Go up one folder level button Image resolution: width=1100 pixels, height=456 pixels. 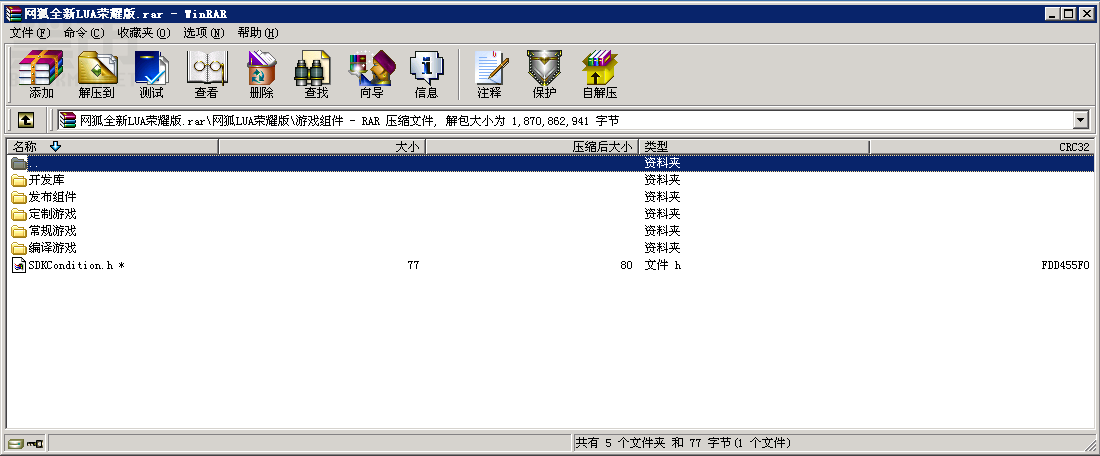26,121
